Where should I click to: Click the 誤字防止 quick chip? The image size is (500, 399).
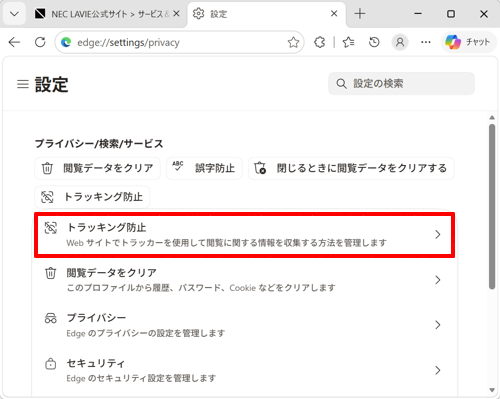[204, 168]
